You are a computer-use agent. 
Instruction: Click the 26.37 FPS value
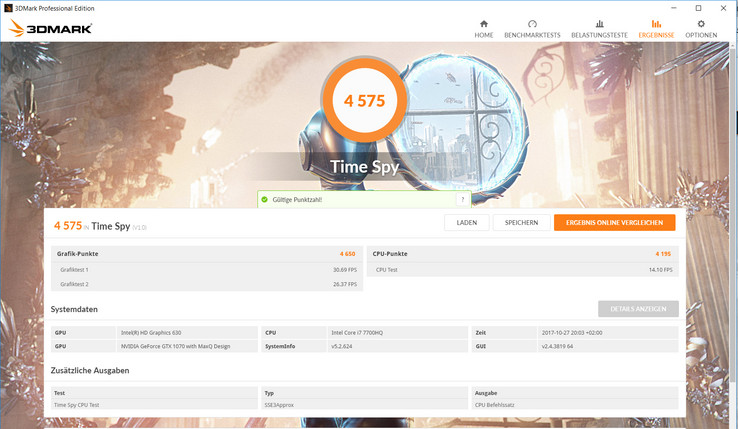pyautogui.click(x=345, y=284)
